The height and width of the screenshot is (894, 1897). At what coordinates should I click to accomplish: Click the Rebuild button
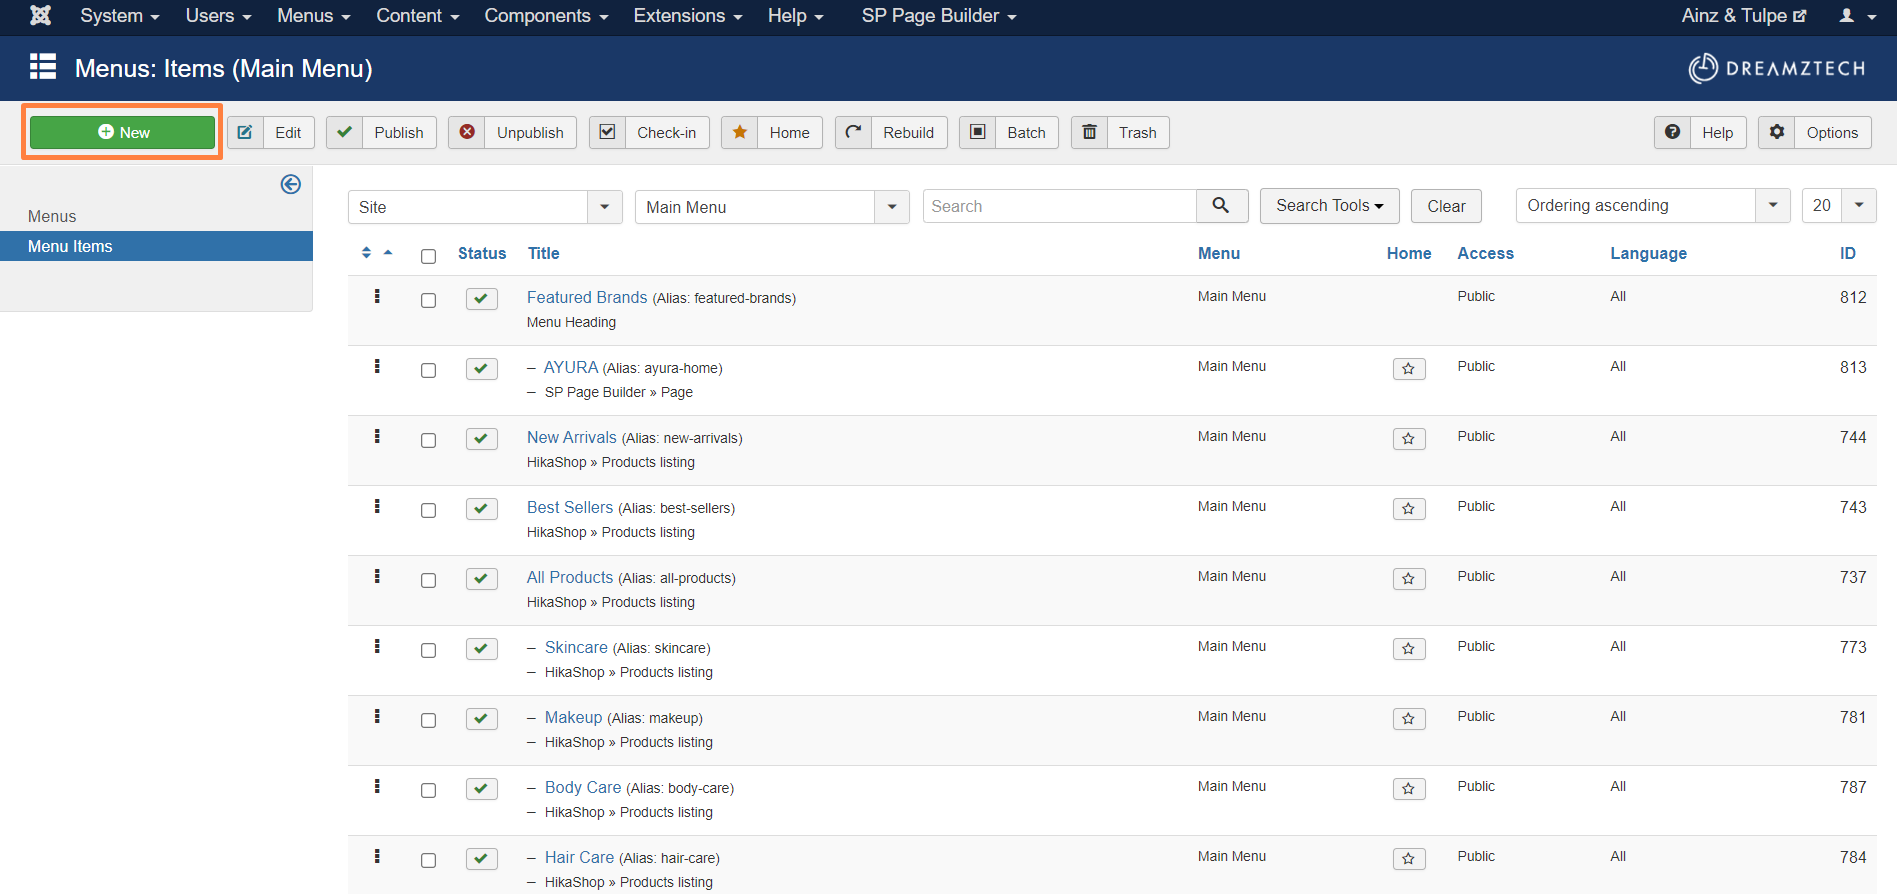pyautogui.click(x=891, y=132)
